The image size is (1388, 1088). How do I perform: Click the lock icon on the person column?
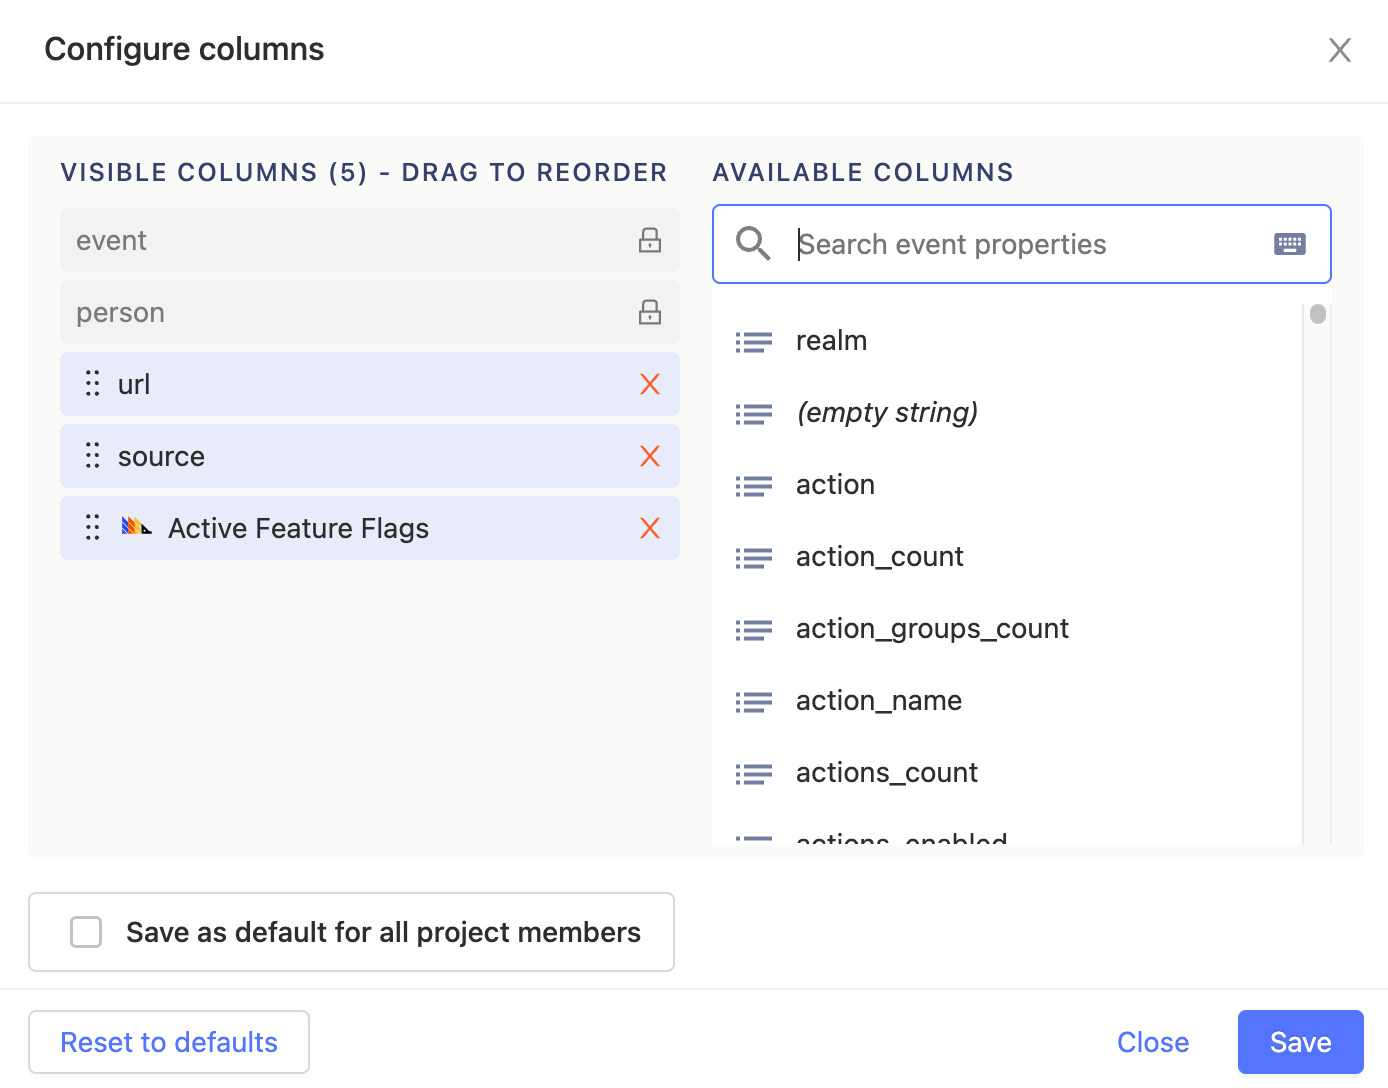649,312
